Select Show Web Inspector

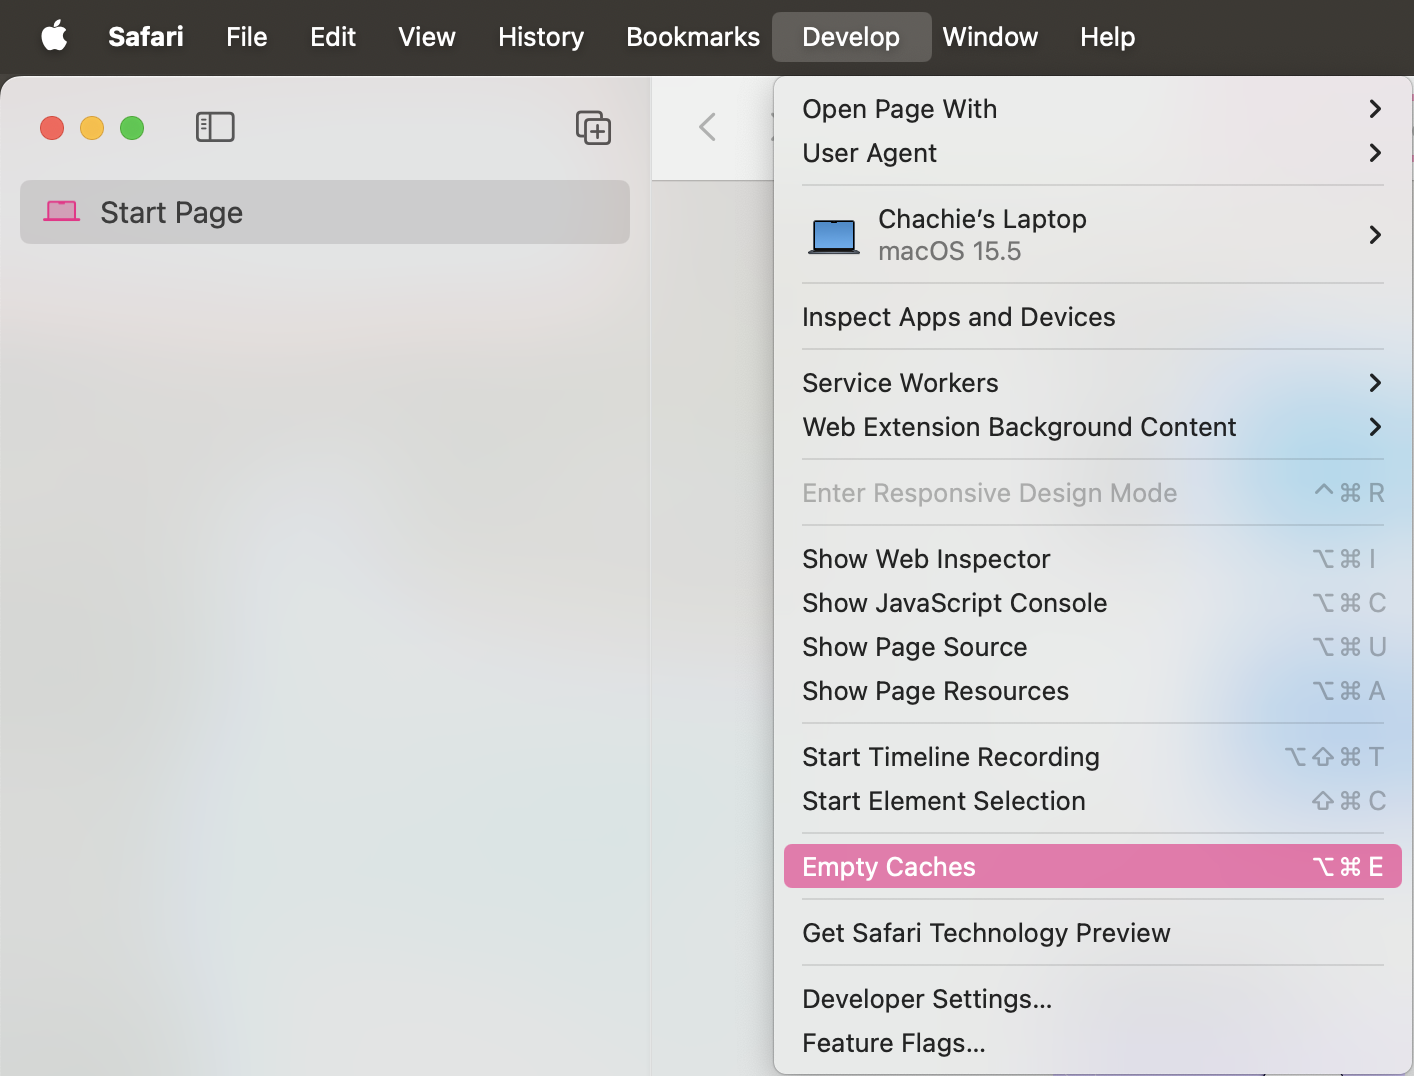(1093, 559)
